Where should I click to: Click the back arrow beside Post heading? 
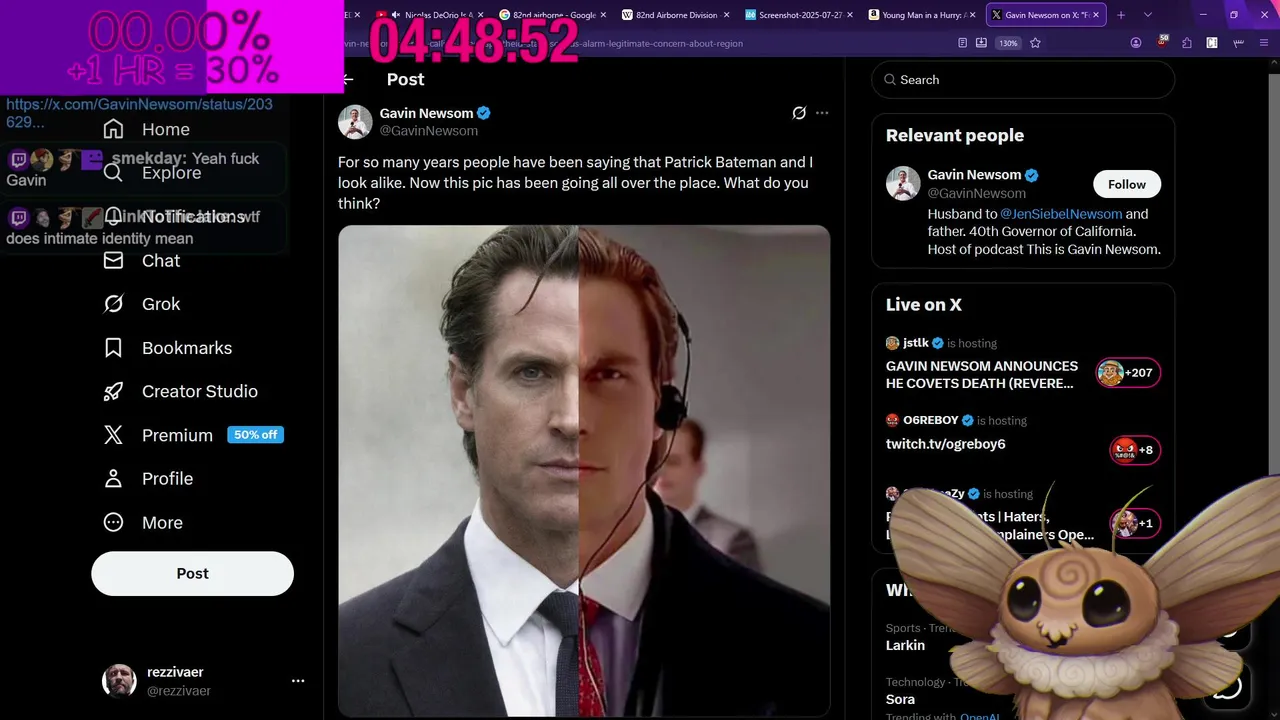coord(348,79)
